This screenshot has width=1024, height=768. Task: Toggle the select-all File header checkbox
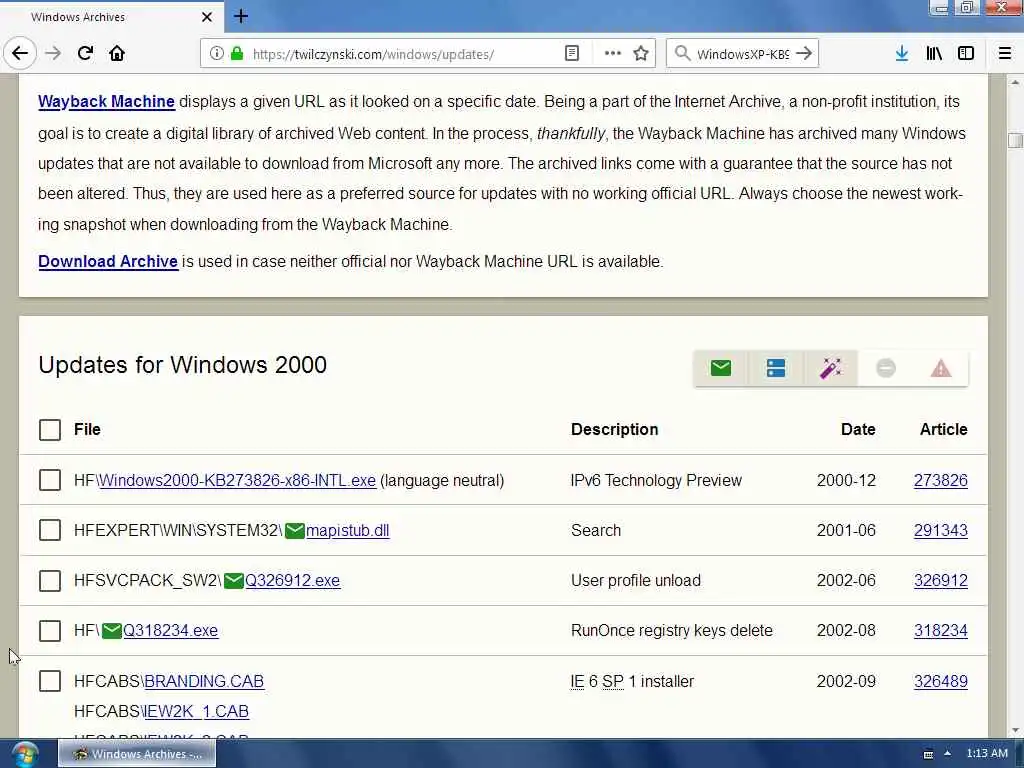click(50, 430)
